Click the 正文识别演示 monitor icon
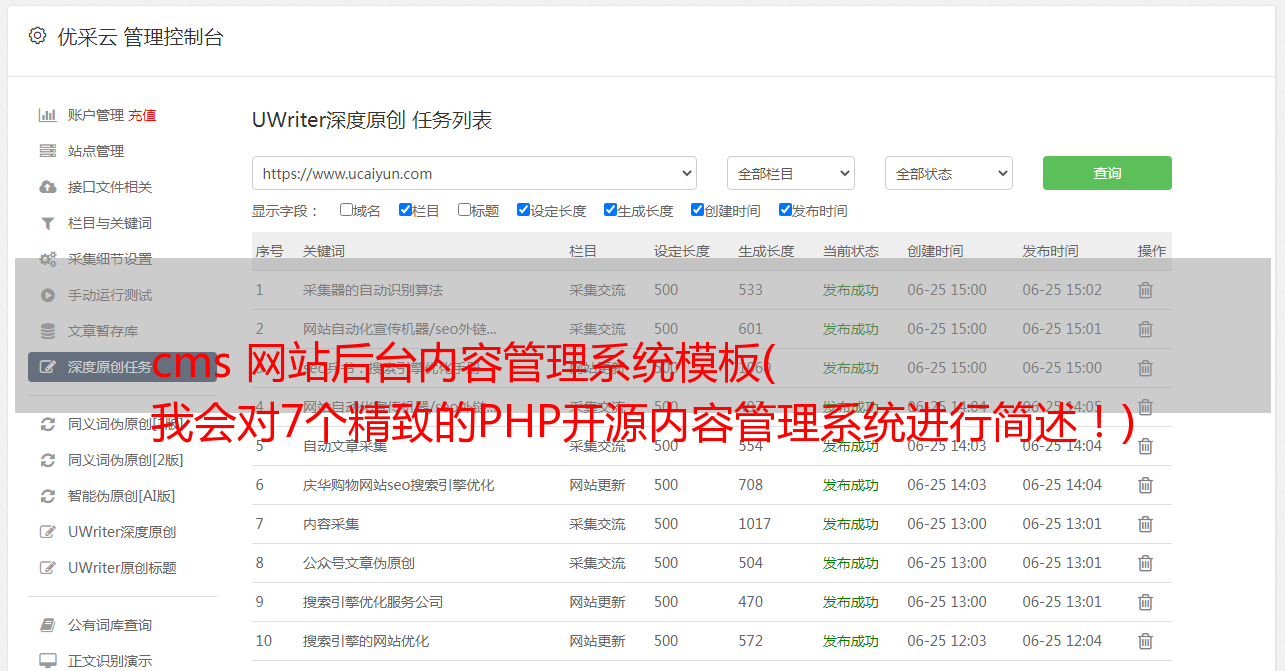 pos(47,661)
